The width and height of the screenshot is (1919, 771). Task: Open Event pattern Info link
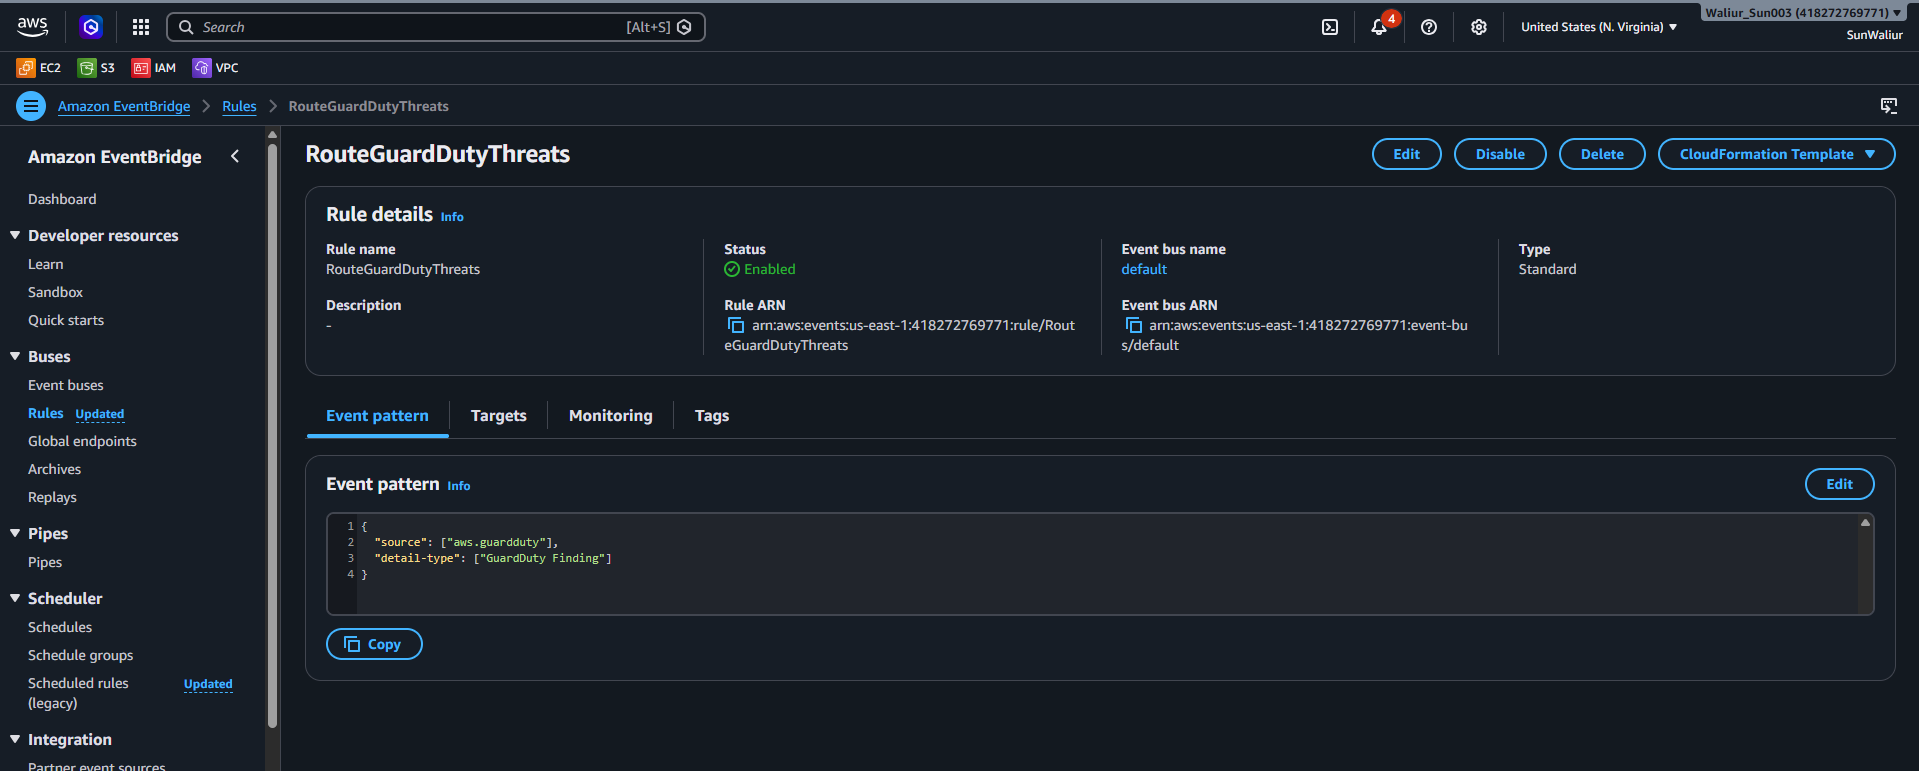(458, 486)
